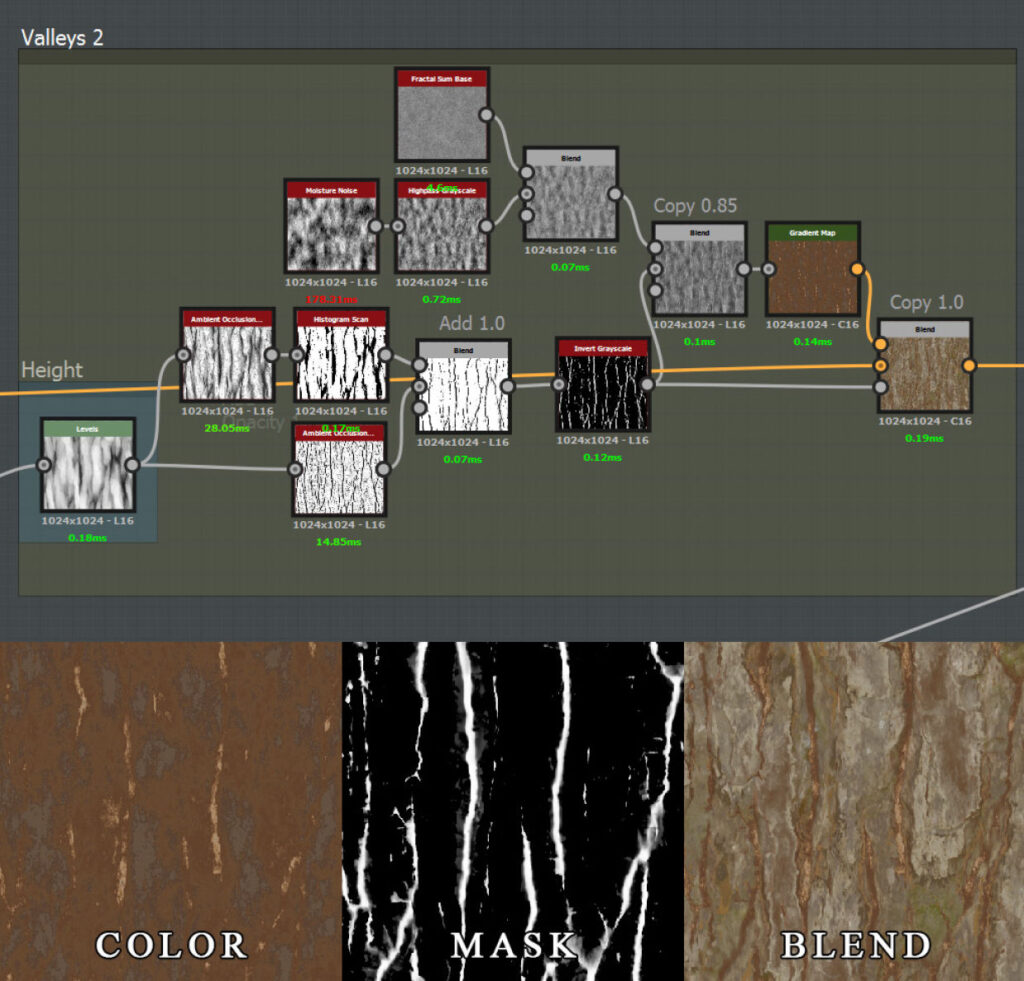Image resolution: width=1024 pixels, height=981 pixels.
Task: Click the Copy 1.0 Blend orange output connector
Action: tap(968, 366)
